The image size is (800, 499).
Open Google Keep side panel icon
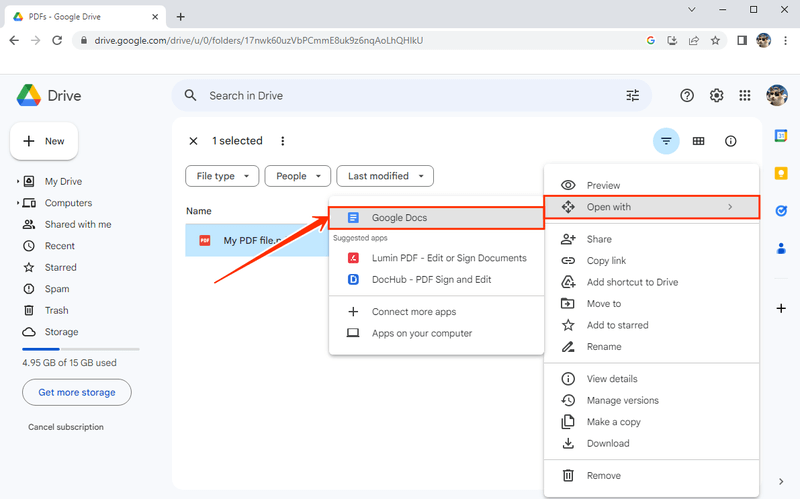pos(781,173)
